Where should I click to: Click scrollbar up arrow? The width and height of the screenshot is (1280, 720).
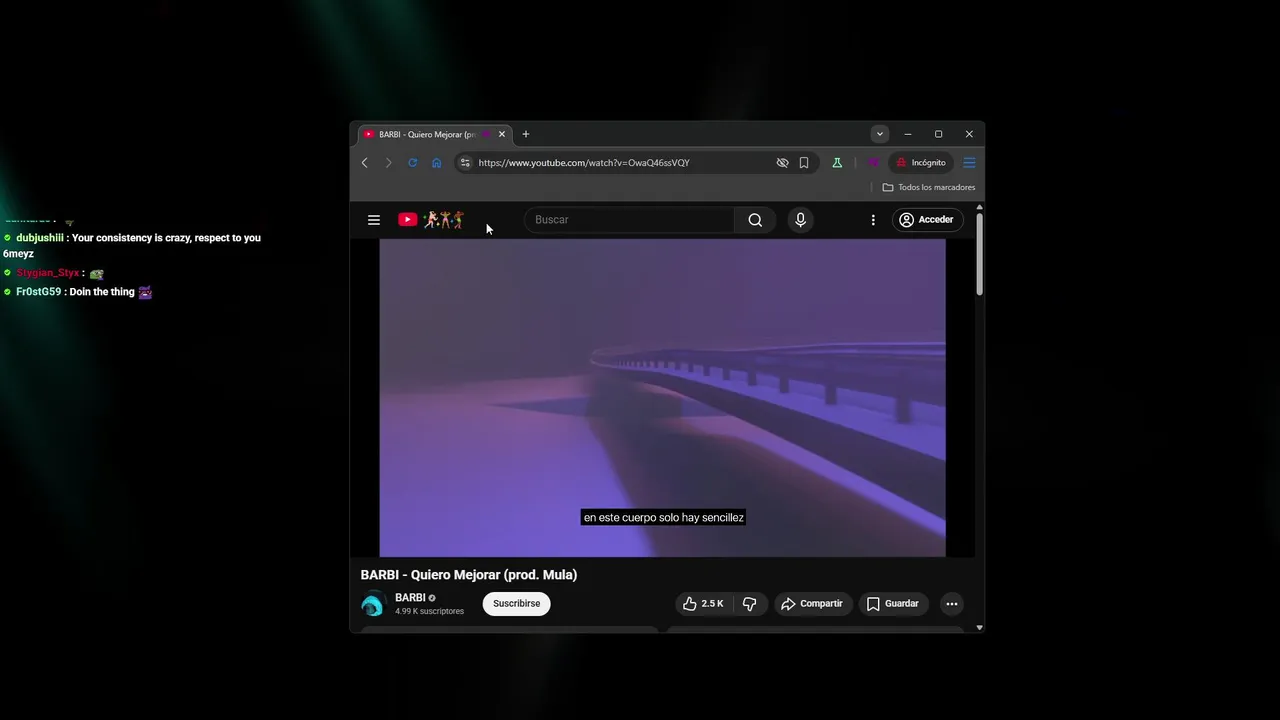click(980, 208)
